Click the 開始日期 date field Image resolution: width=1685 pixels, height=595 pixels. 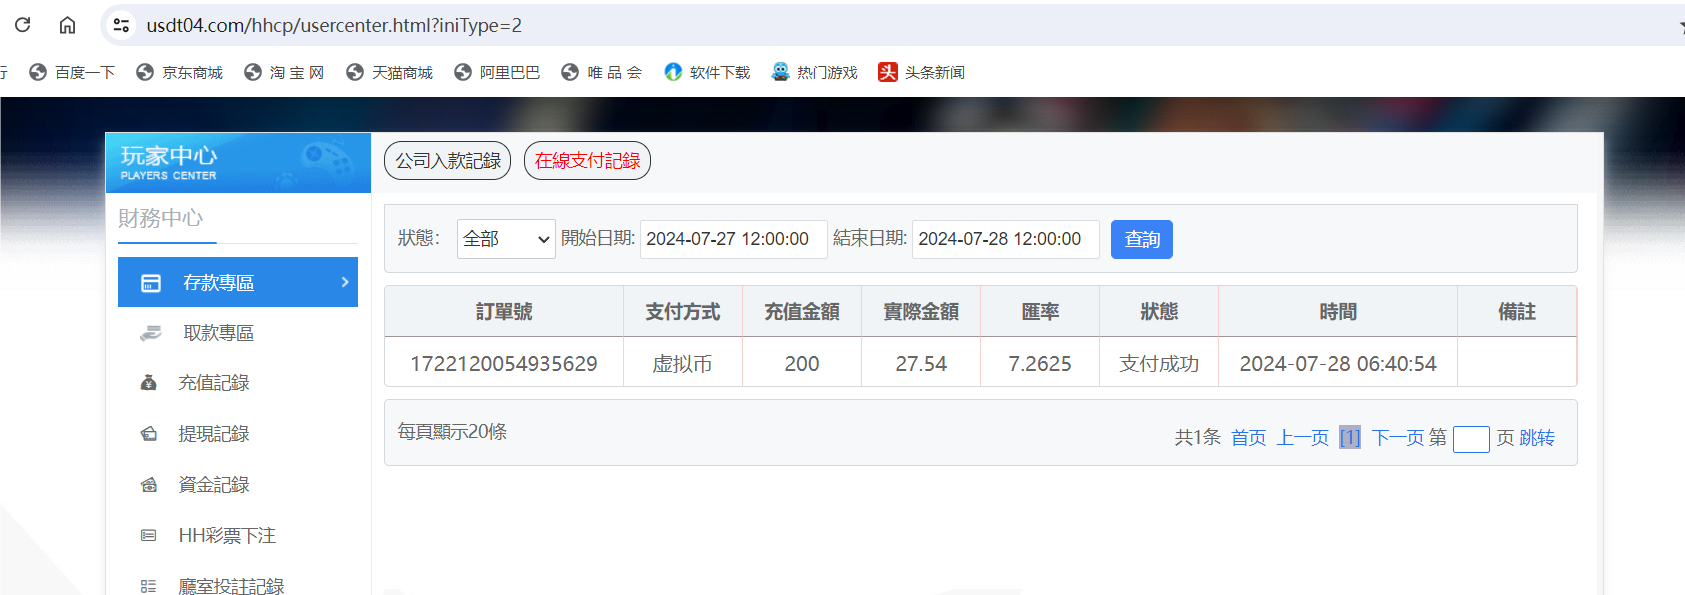coord(734,239)
